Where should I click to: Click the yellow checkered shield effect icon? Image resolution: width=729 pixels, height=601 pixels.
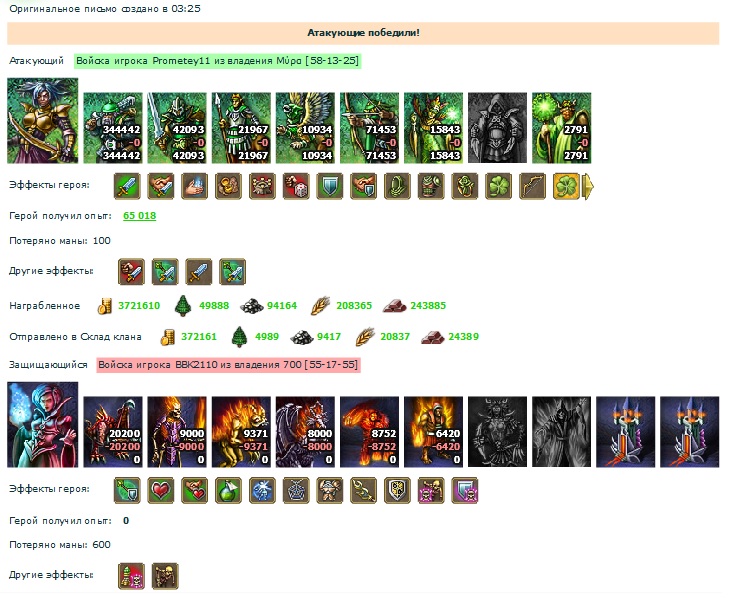pos(398,490)
